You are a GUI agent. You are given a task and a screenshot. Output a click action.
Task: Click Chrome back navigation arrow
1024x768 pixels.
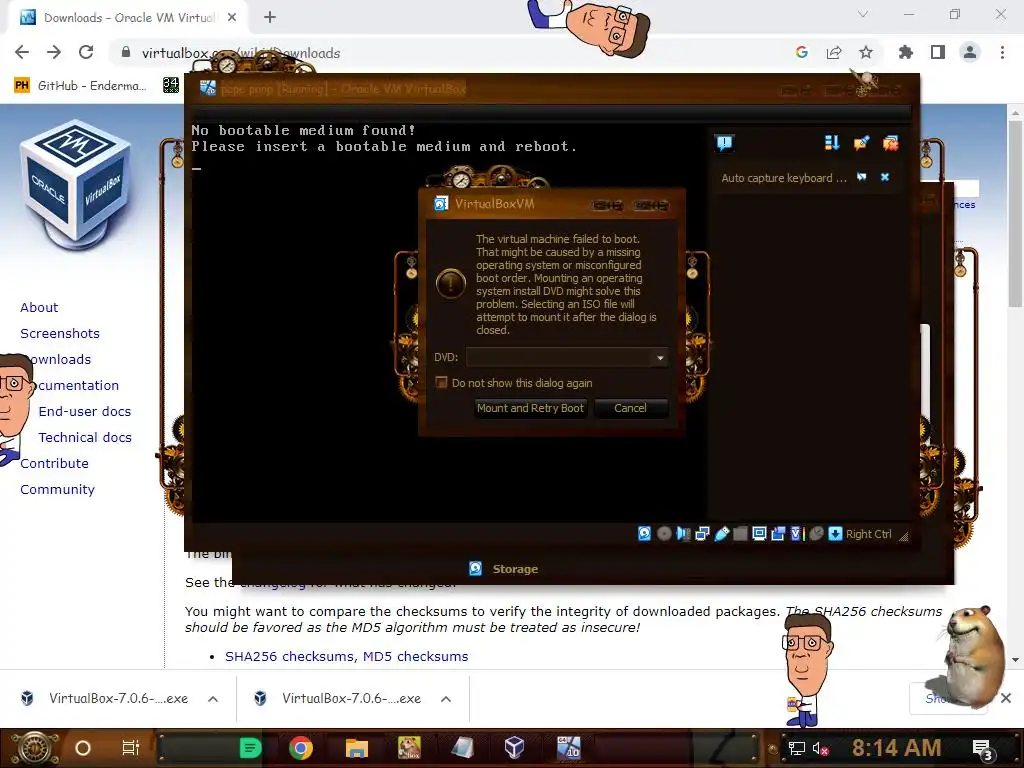point(22,52)
